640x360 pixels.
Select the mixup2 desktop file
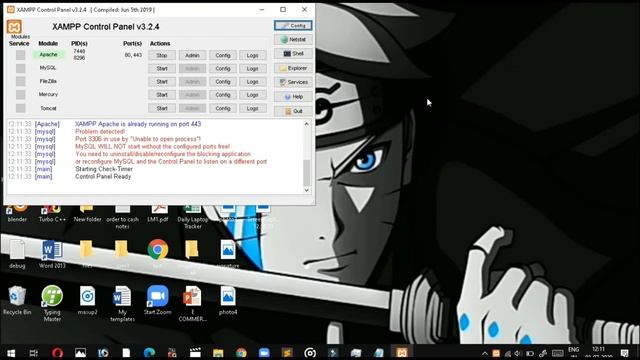coord(87,300)
